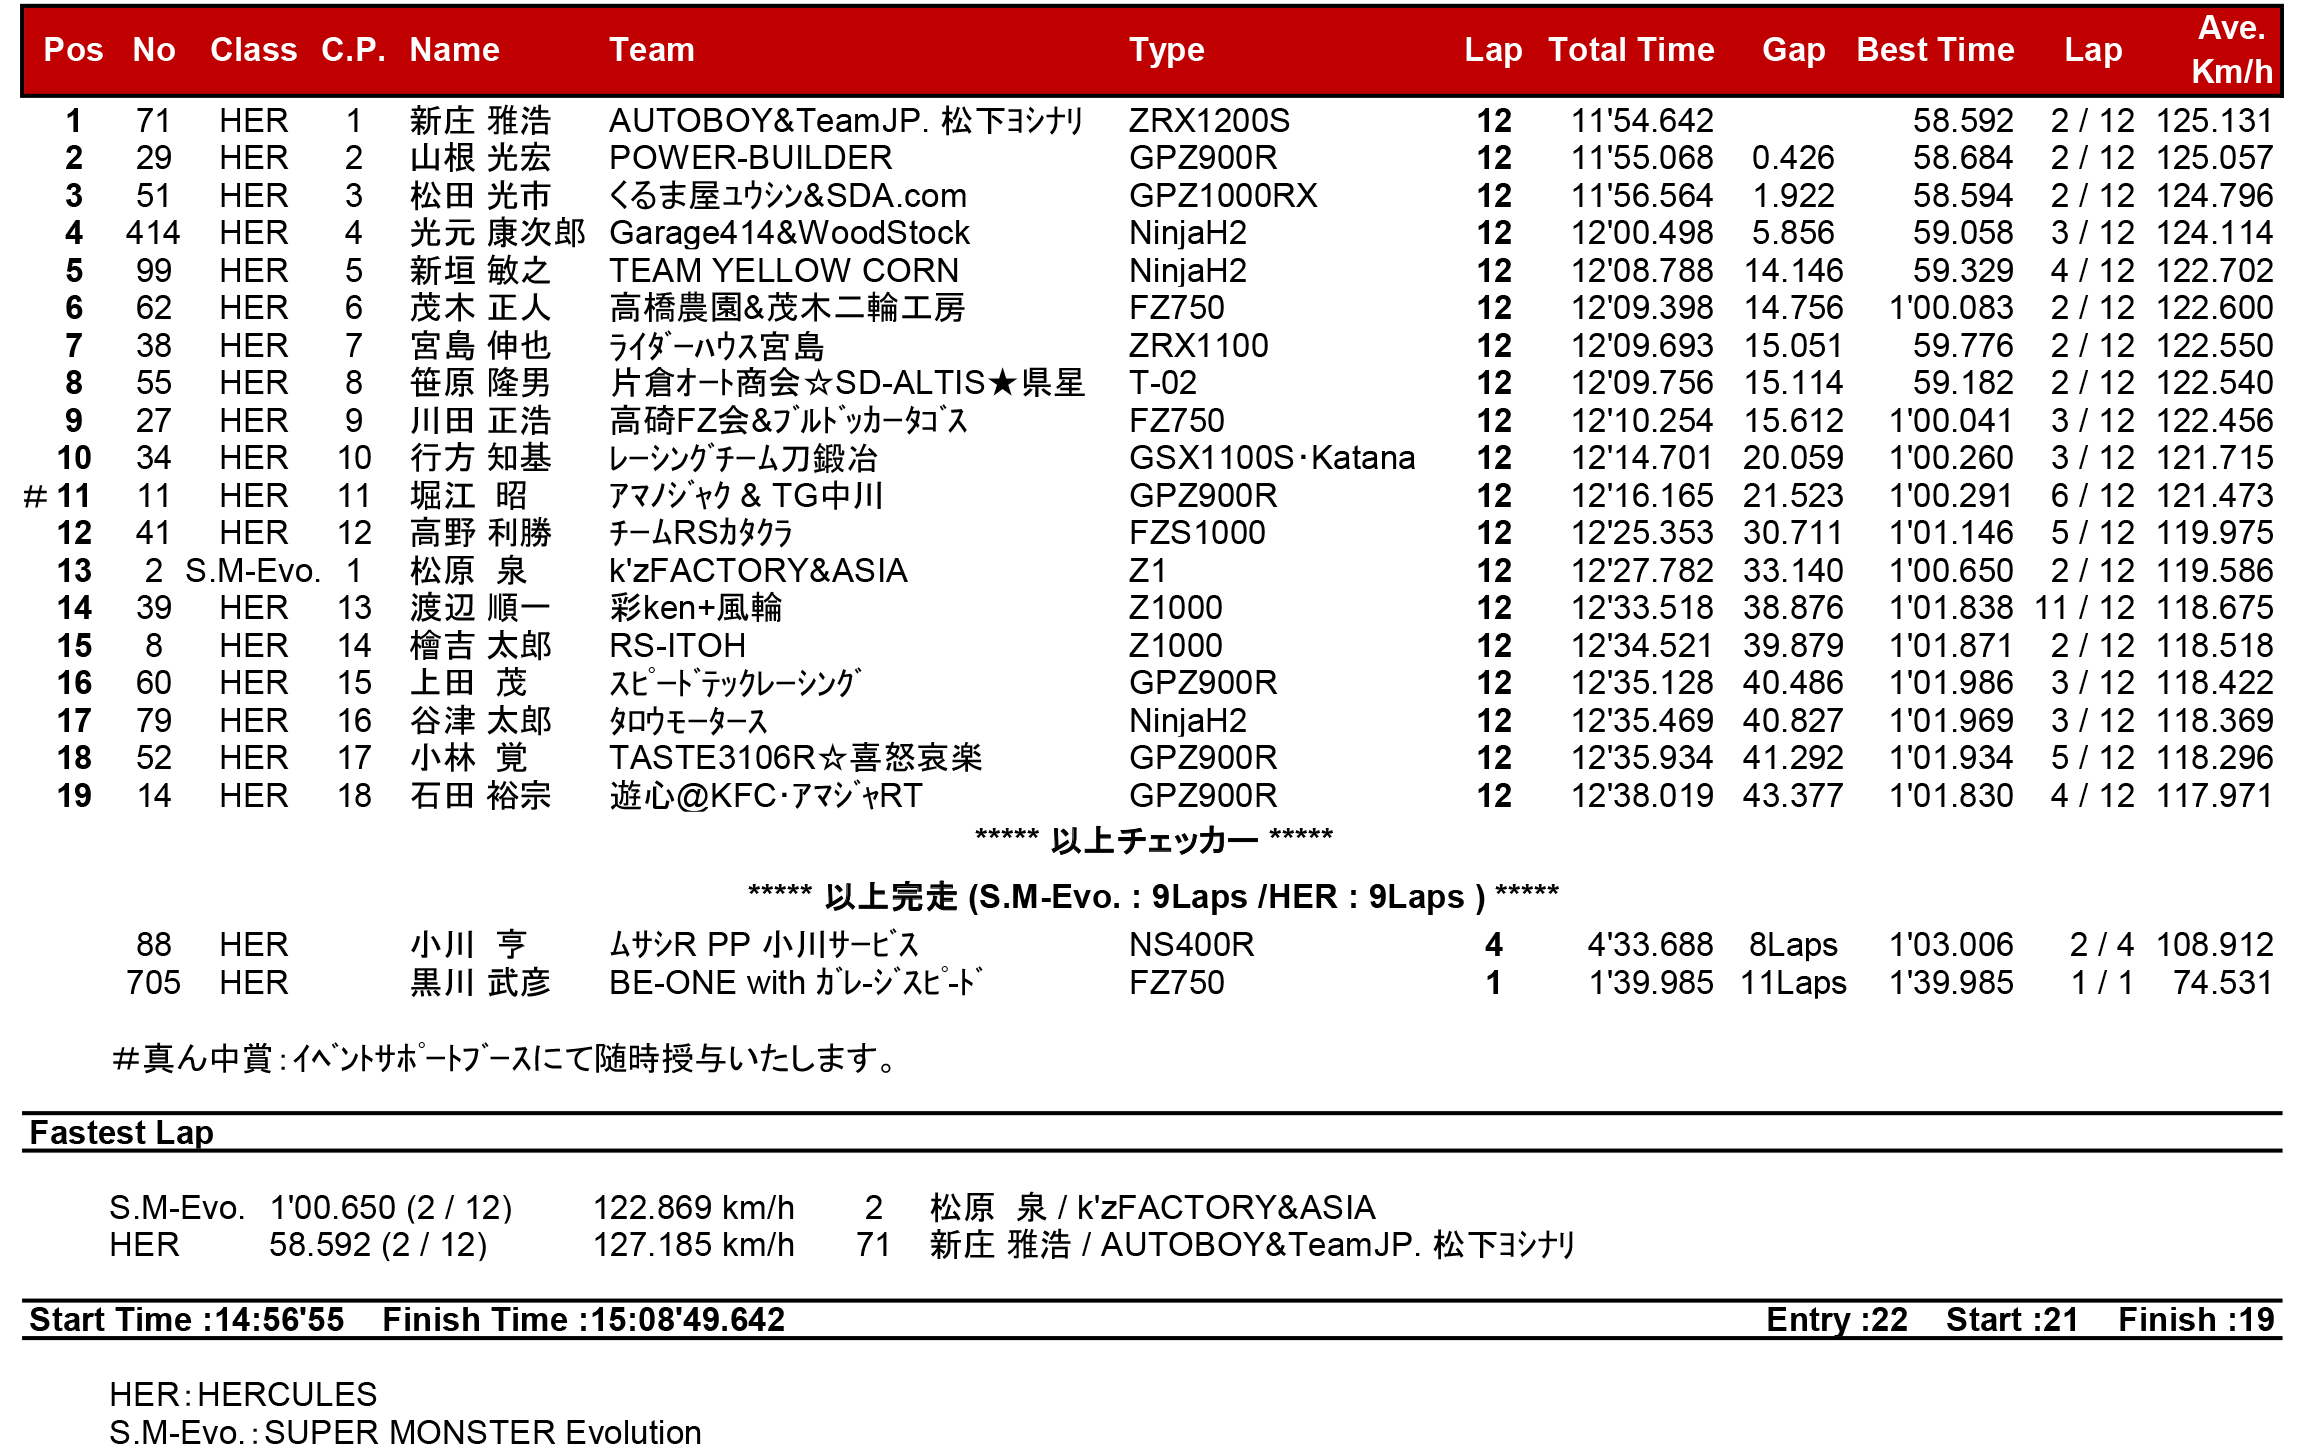2304x1452 pixels.
Task: Click the S.M-Evo. class in row 13
Action: (253, 571)
